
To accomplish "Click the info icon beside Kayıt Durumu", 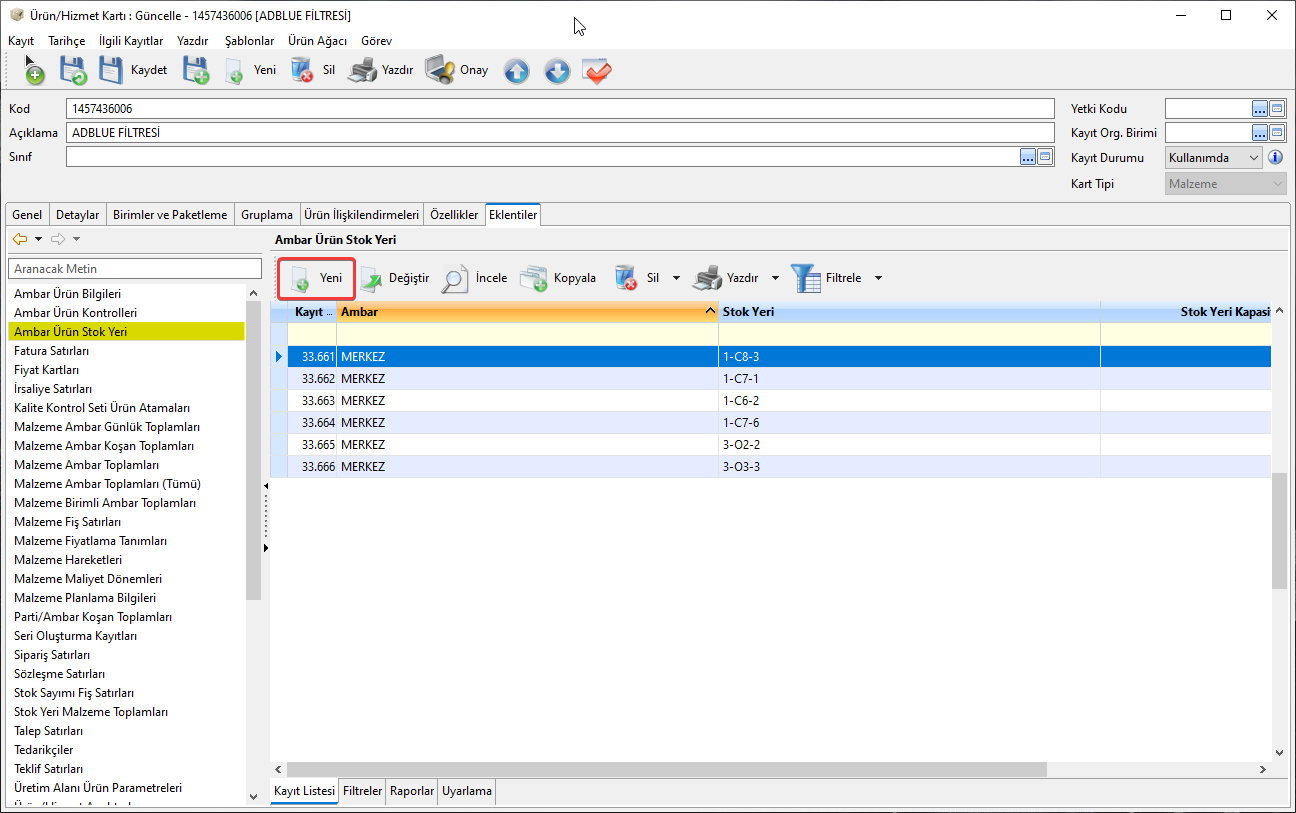I will pos(1275,158).
